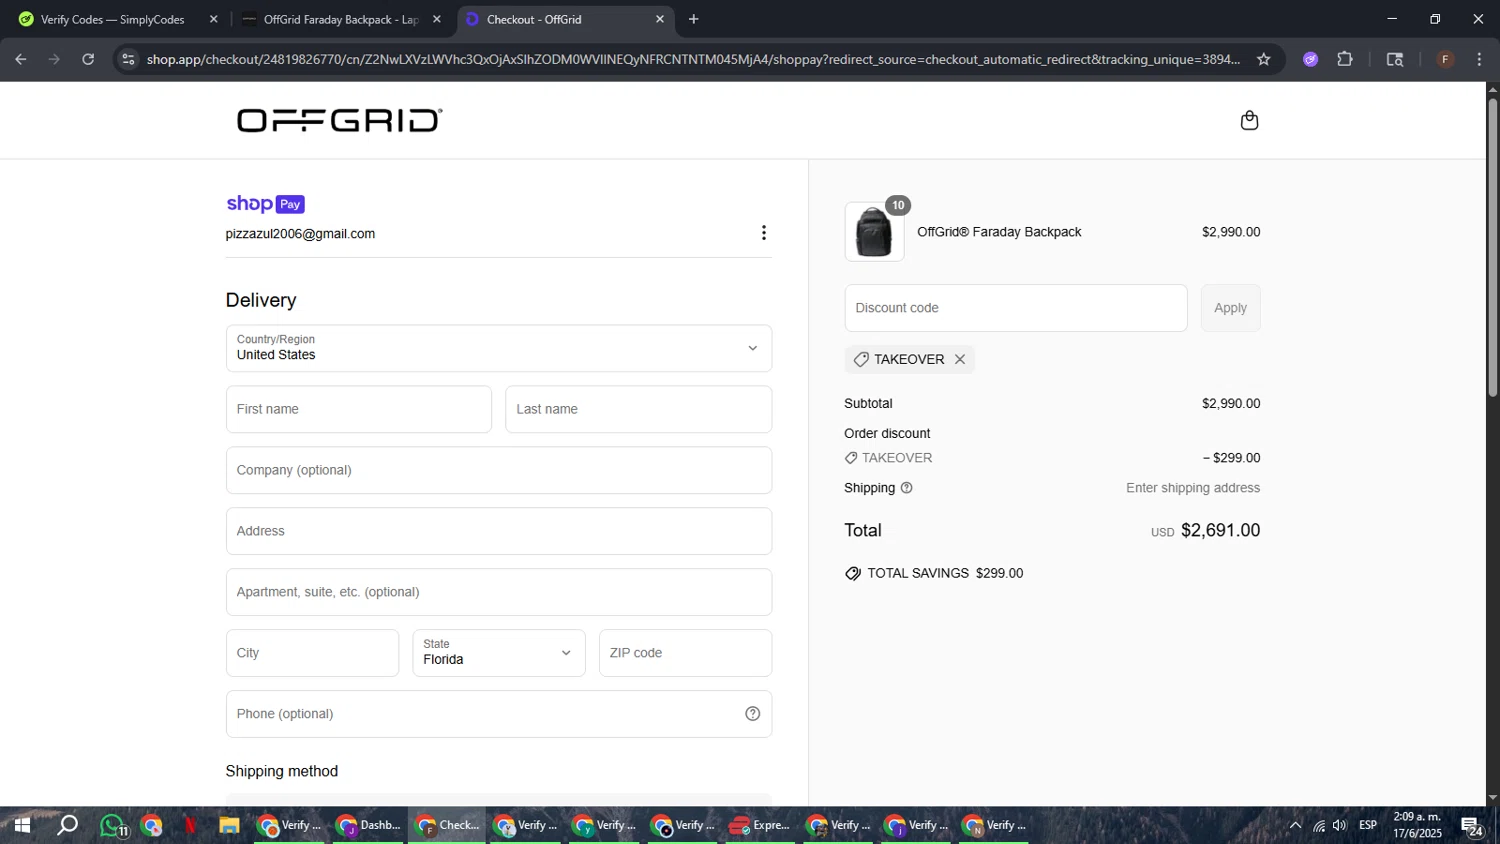This screenshot has width=1500, height=844.
Task: Open Netflix from the taskbar
Action: (x=190, y=826)
